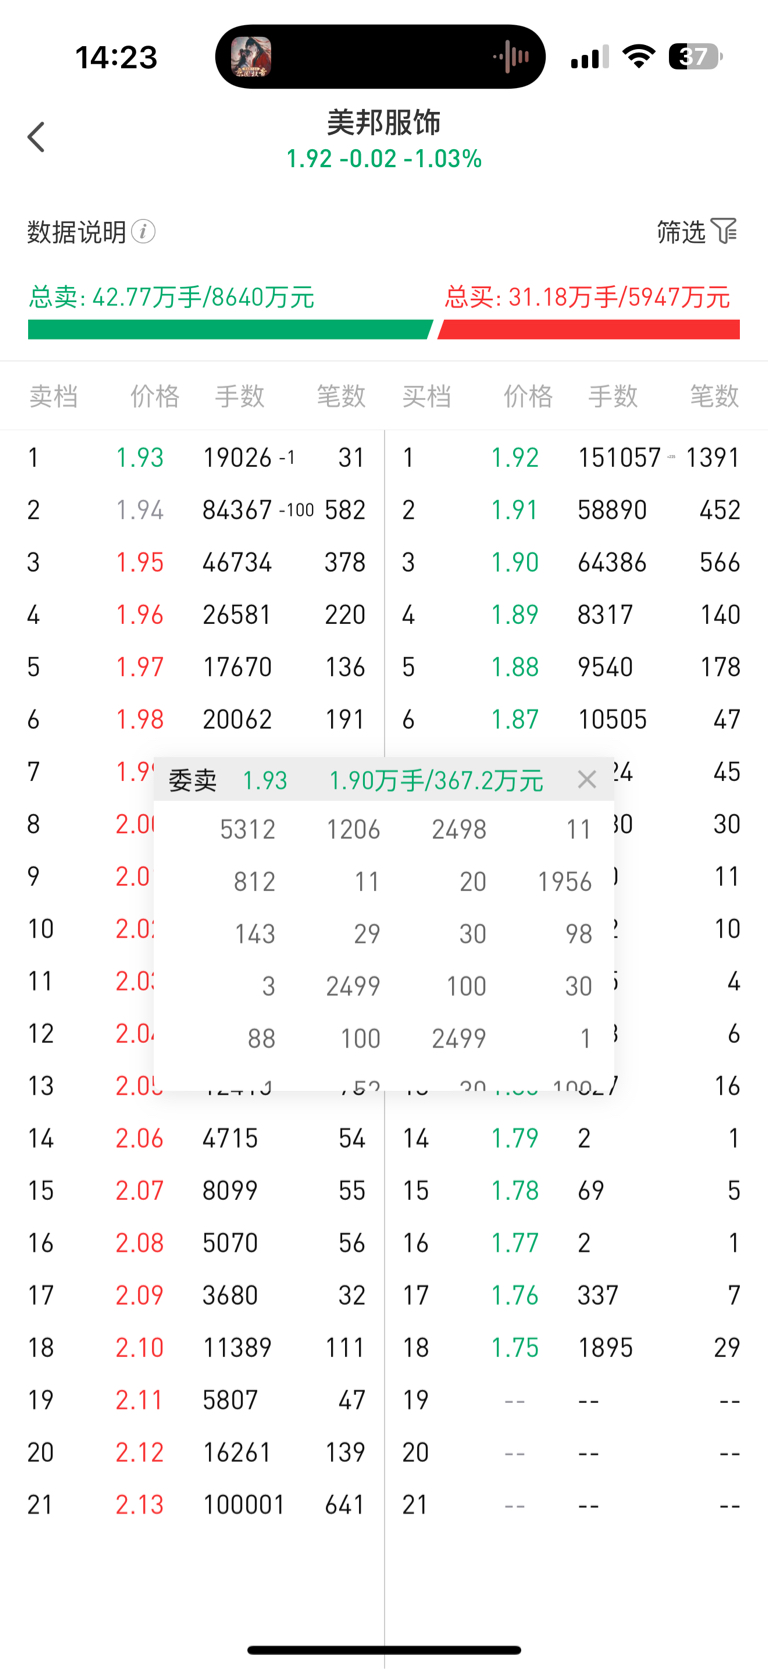768x1669 pixels.
Task: Close the 委卖 1.93 detail popup
Action: [587, 780]
